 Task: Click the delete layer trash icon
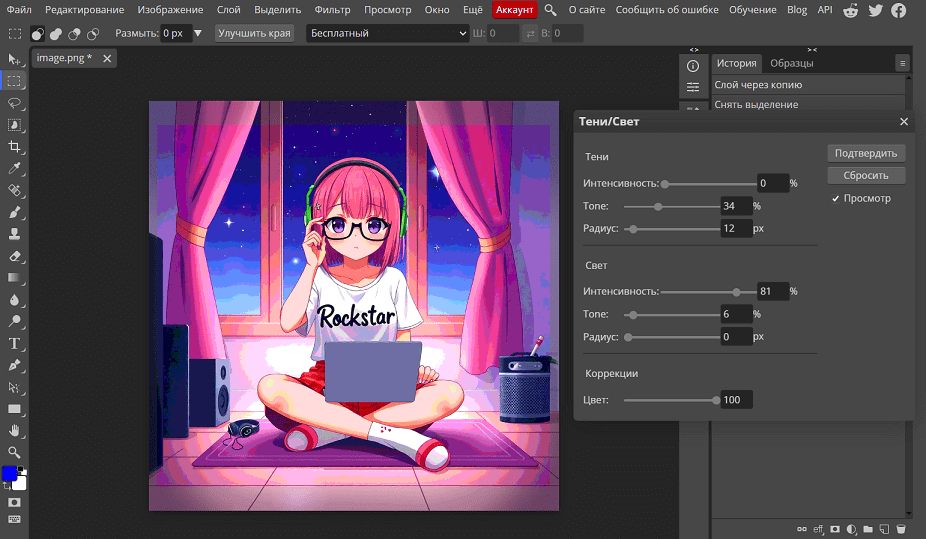(901, 528)
